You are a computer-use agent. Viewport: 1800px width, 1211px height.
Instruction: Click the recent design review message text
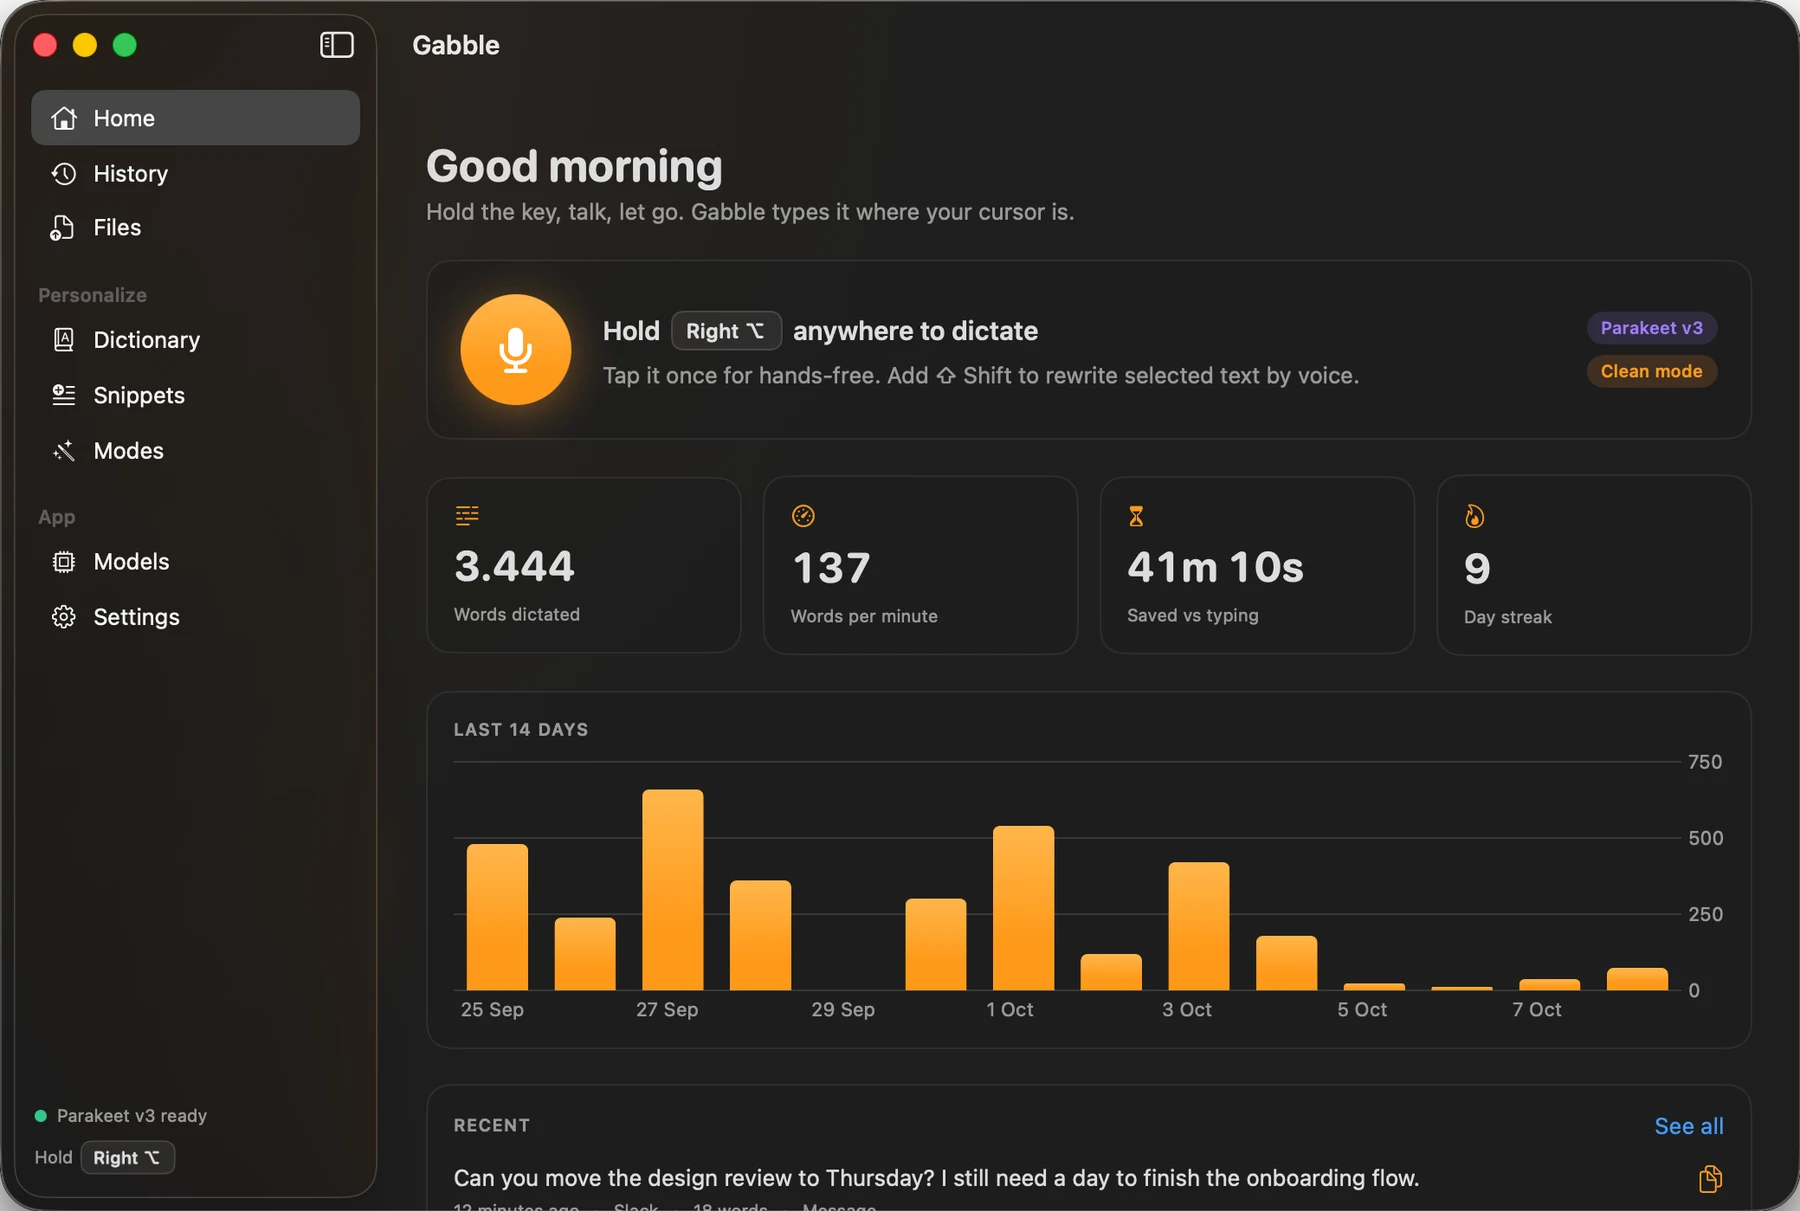[936, 1178]
